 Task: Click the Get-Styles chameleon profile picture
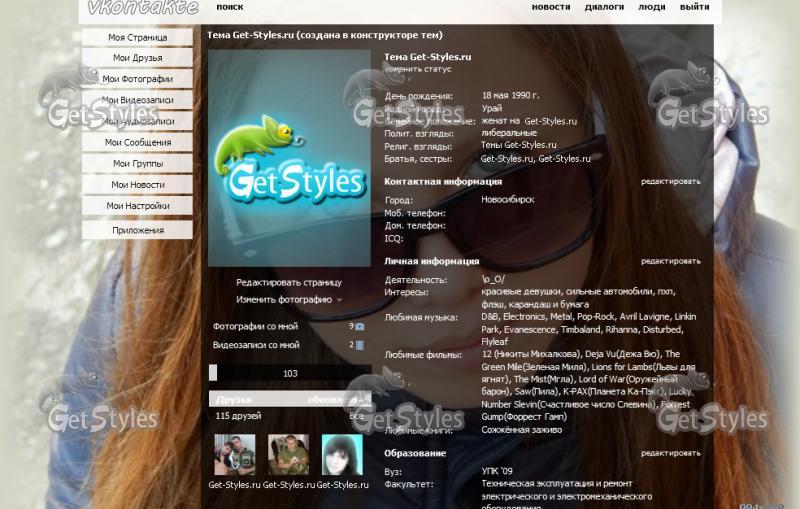289,158
